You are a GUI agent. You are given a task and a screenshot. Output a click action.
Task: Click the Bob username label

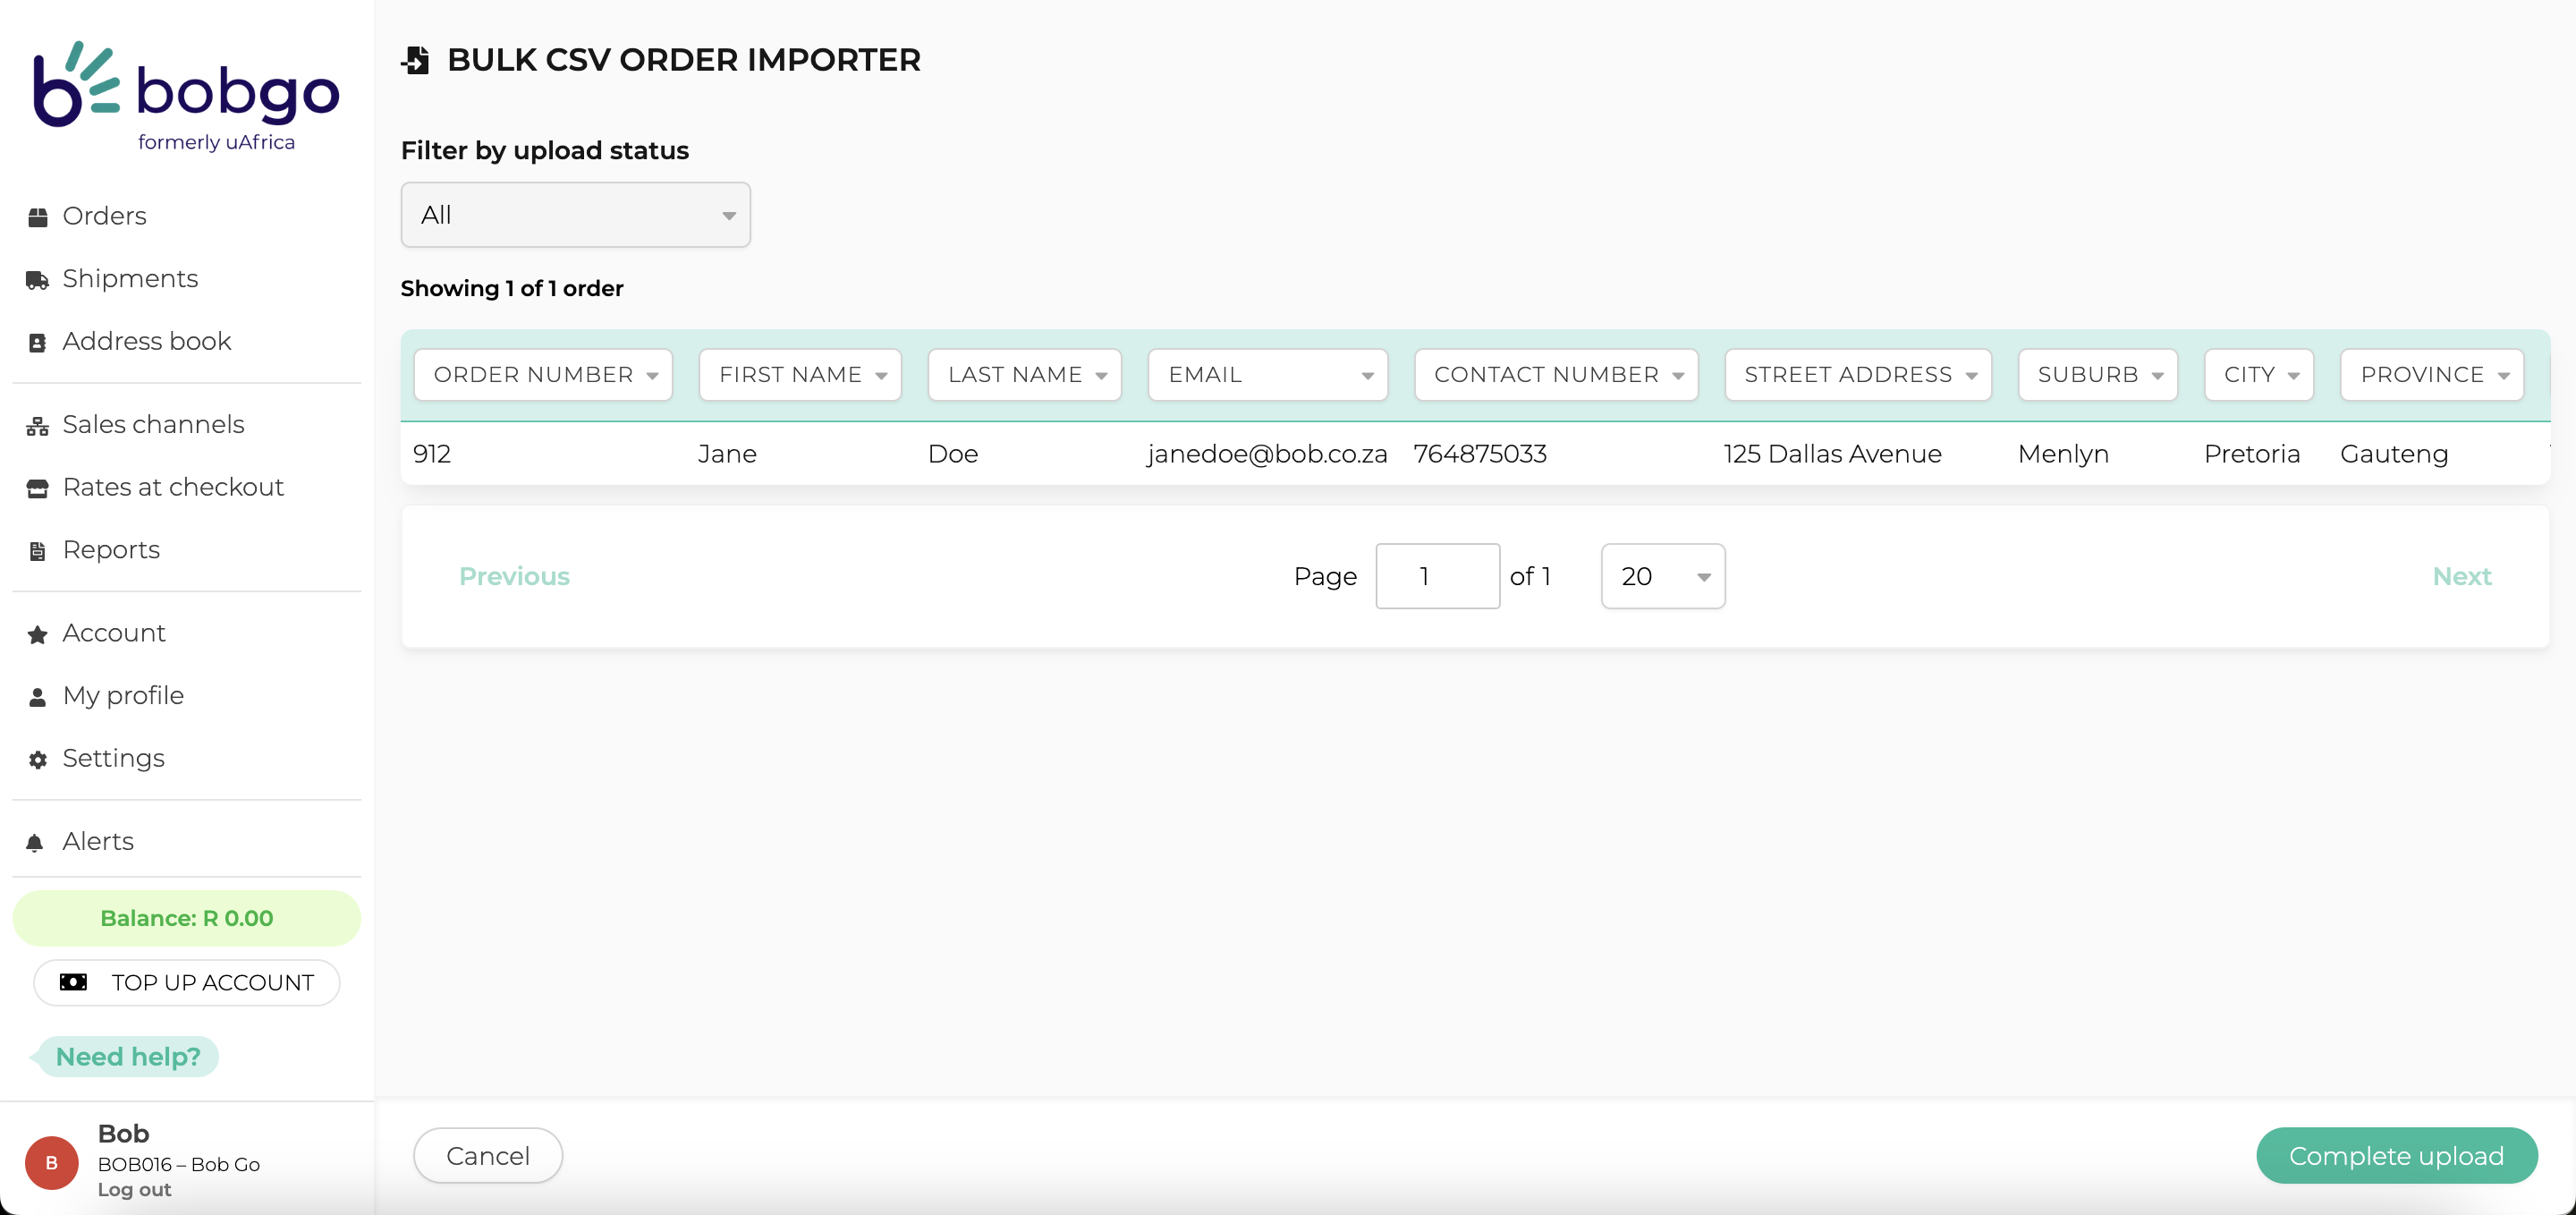123,1133
